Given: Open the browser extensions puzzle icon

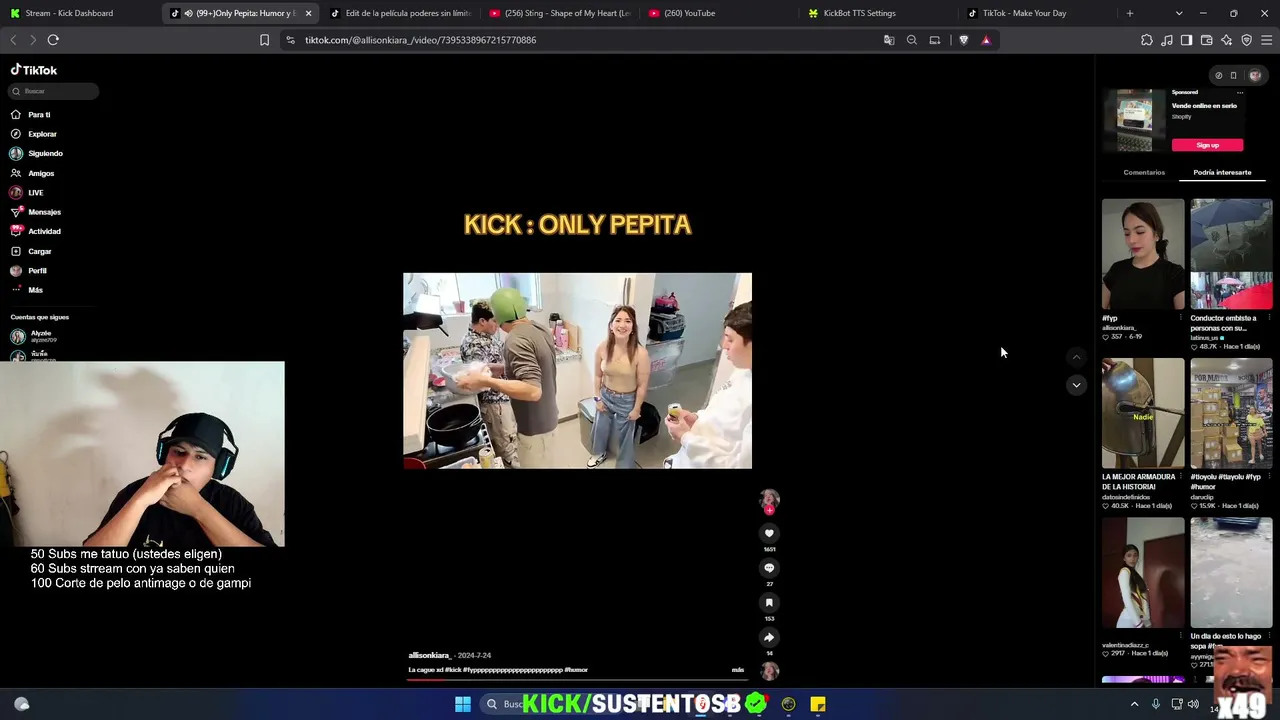Looking at the screenshot, I should point(1147,40).
